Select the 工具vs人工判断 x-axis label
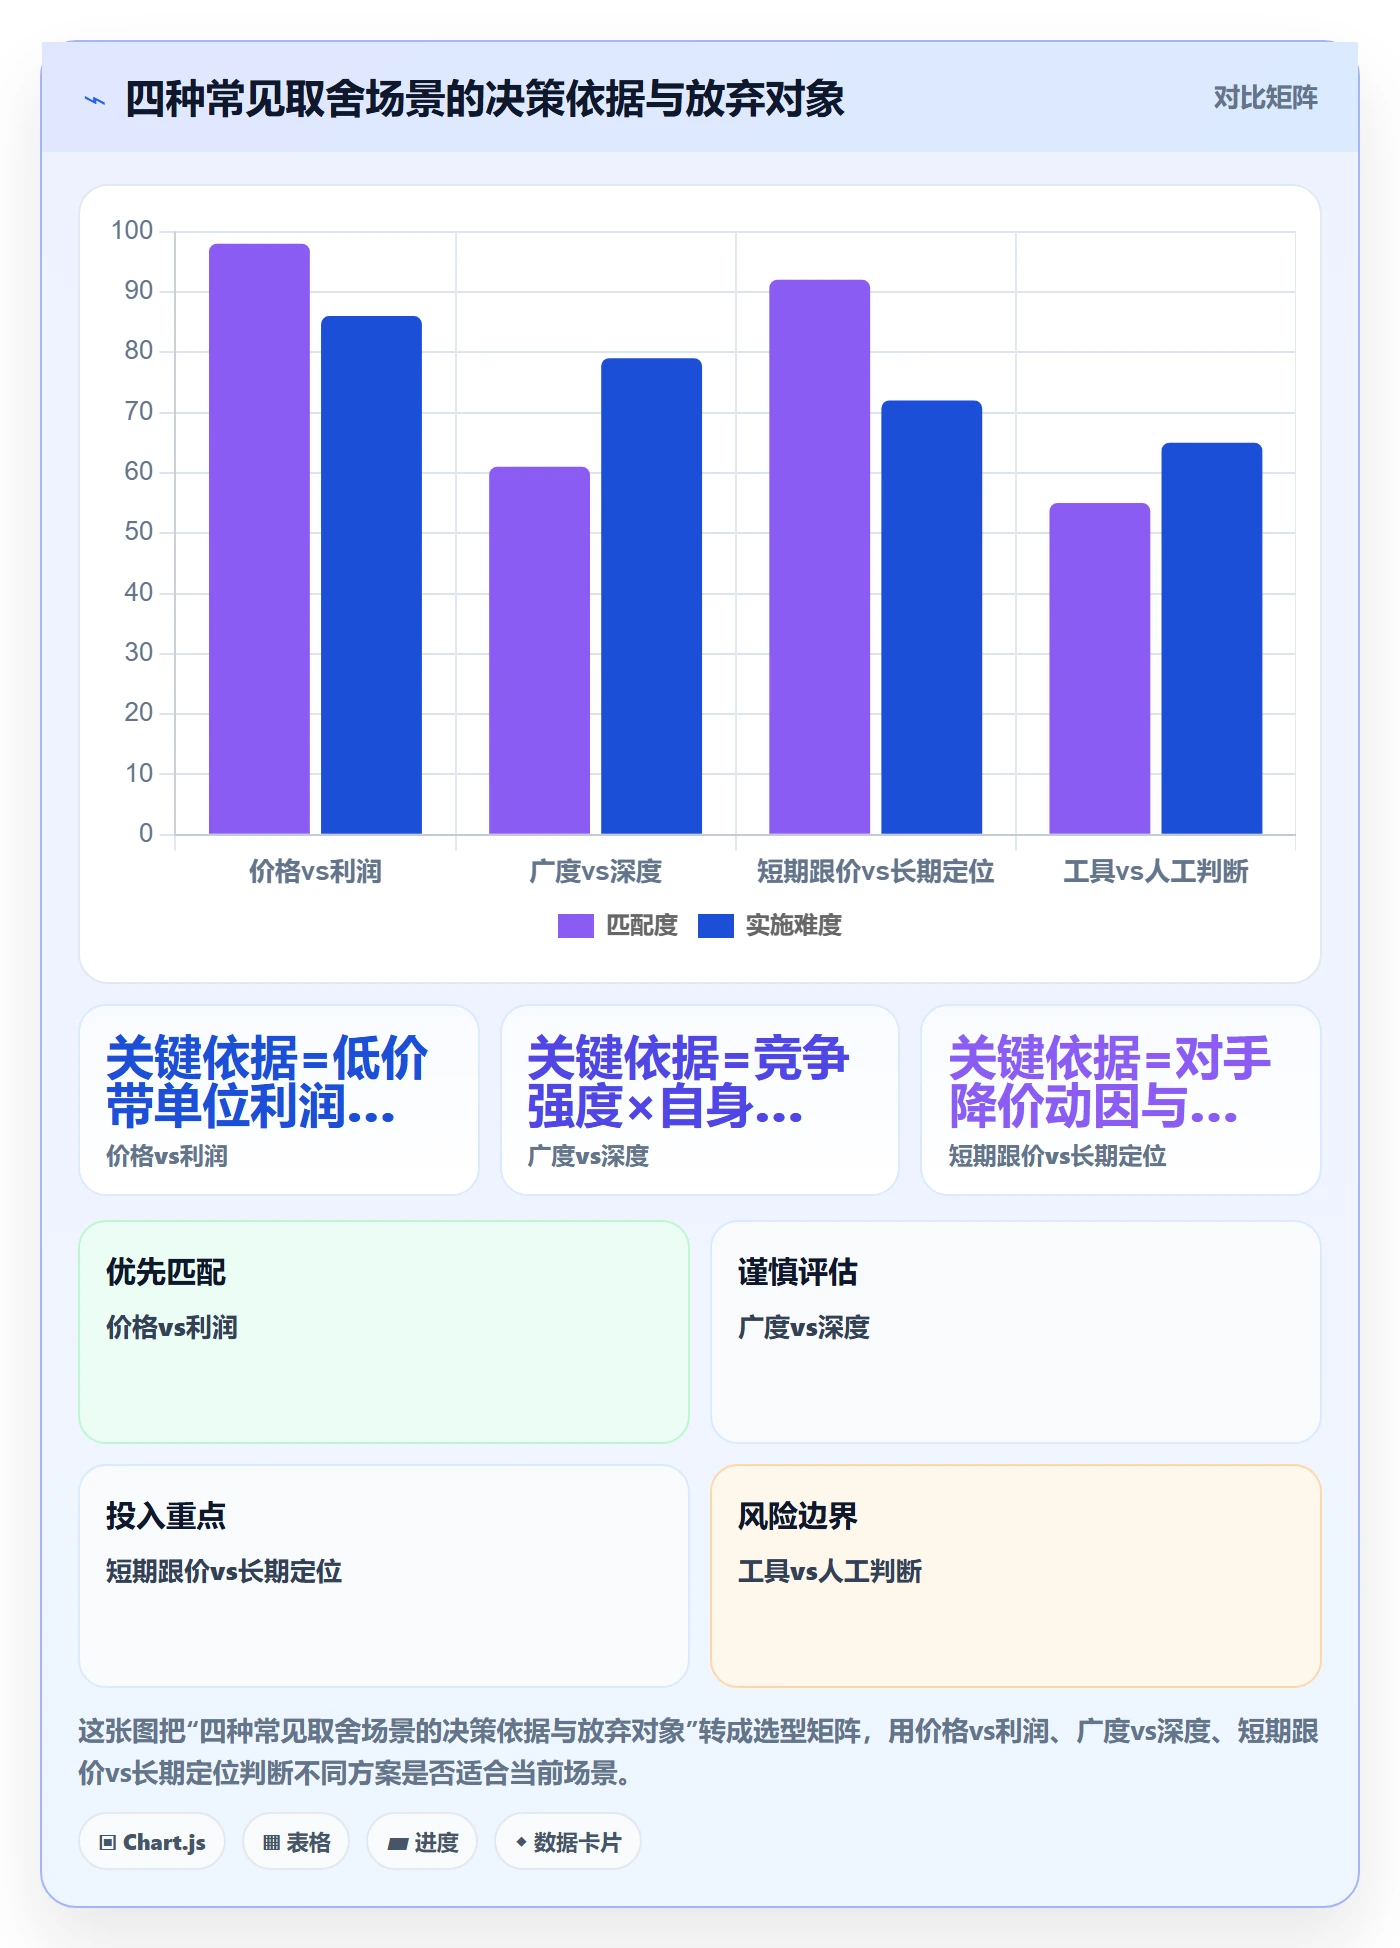 coord(1155,872)
